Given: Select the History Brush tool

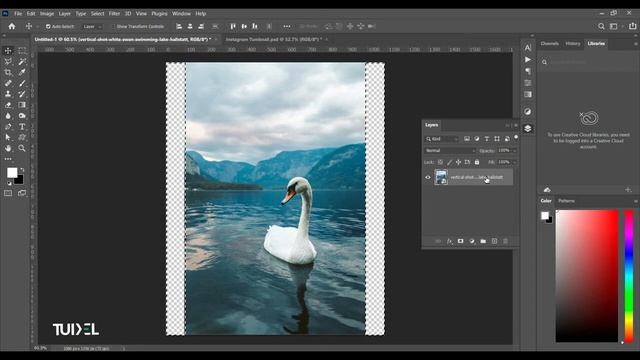Looking at the screenshot, I should [x=22, y=94].
